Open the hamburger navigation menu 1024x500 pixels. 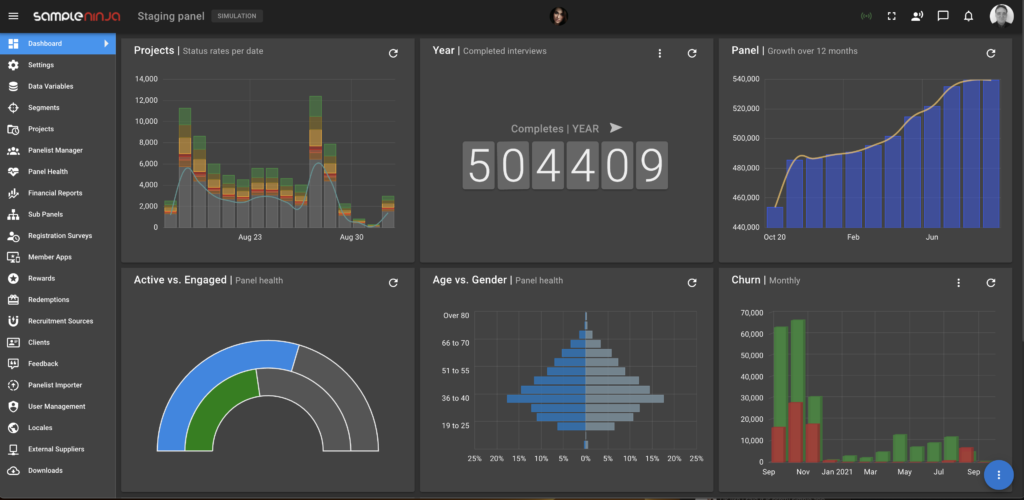[x=13, y=16]
